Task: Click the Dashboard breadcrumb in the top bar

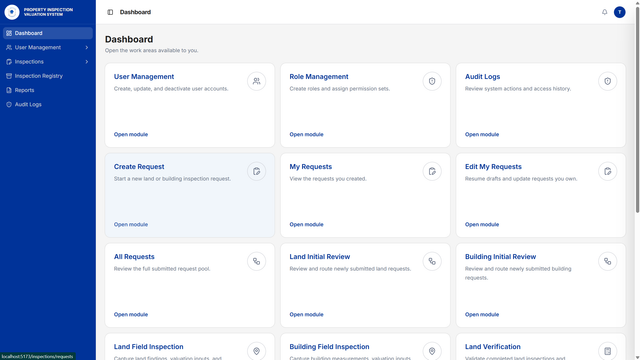Action: 135,12
